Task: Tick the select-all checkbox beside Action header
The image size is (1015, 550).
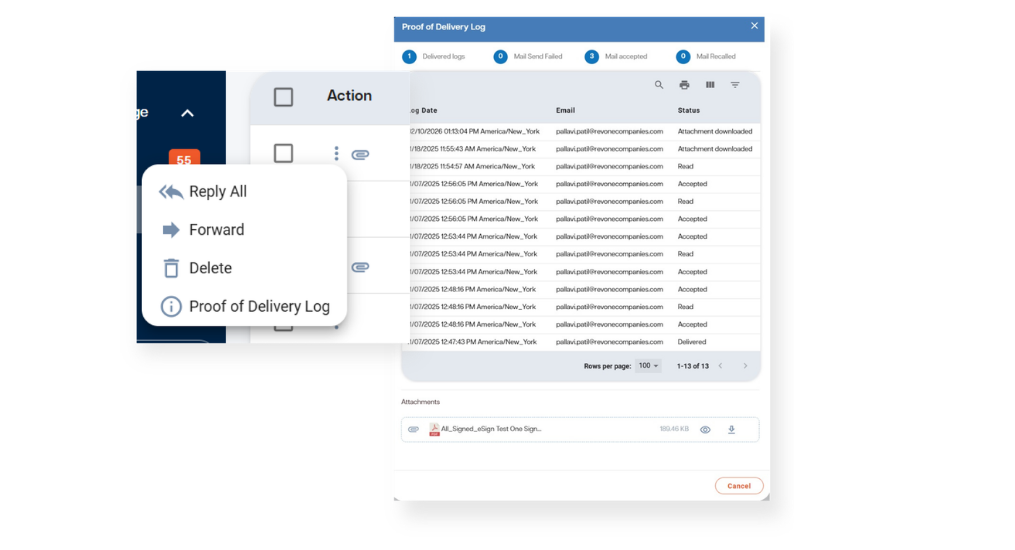Action: coord(284,97)
